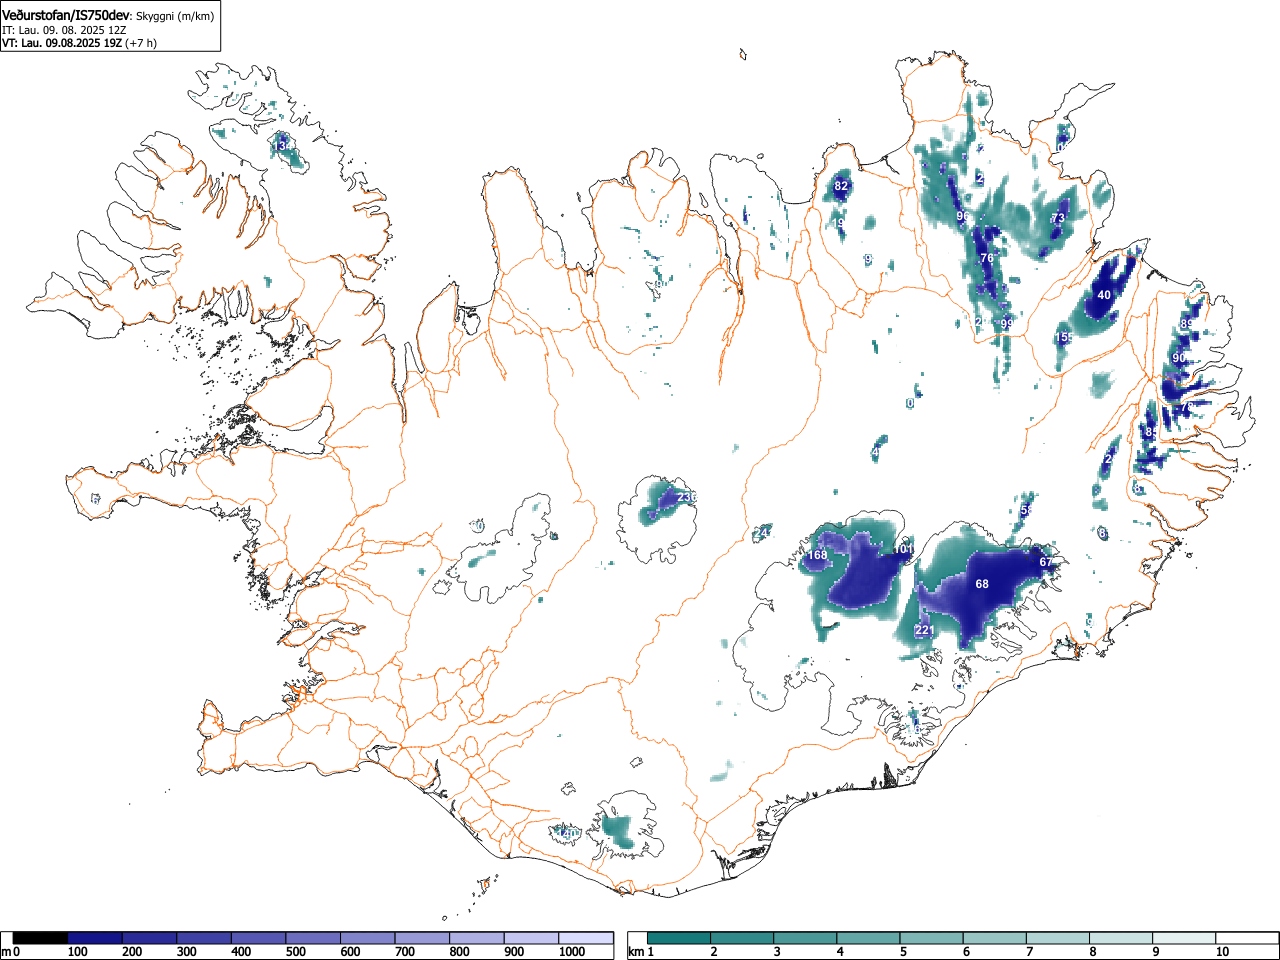Select the 'IT: Lau. 09. 08. 2025 12Z' line
The image size is (1280, 960).
pos(64,30)
